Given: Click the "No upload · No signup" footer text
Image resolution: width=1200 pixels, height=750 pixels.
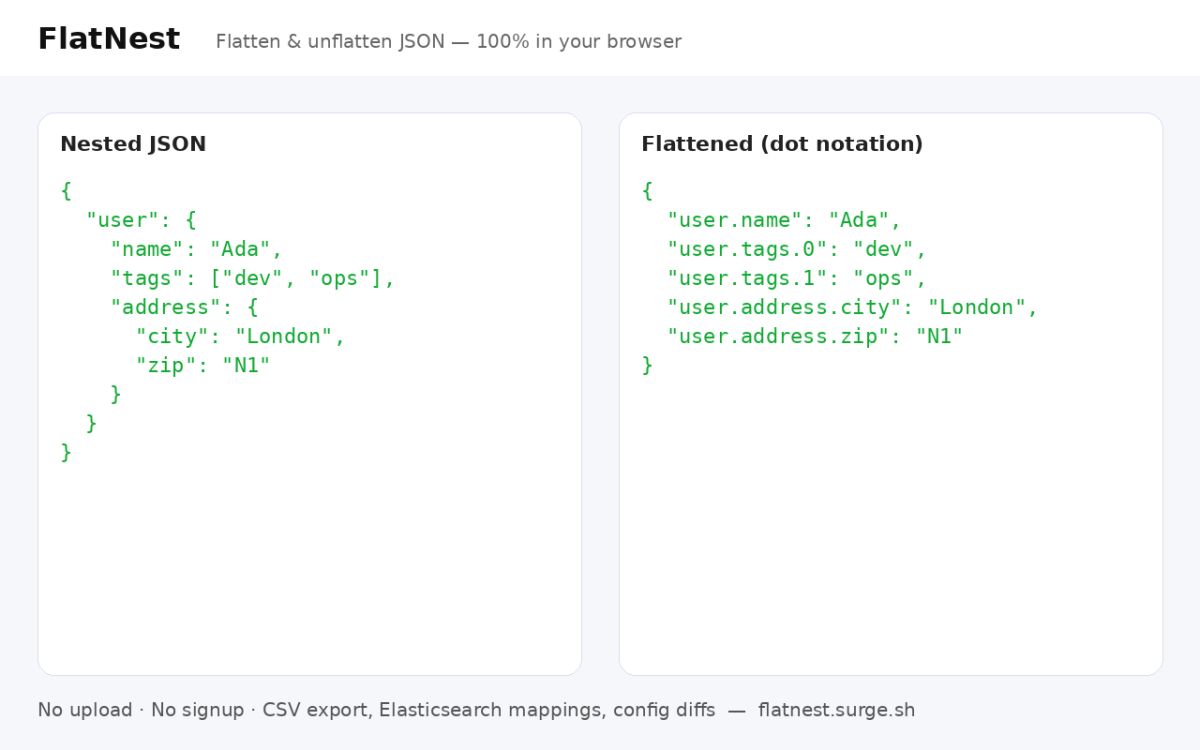Looking at the screenshot, I should [x=141, y=710].
